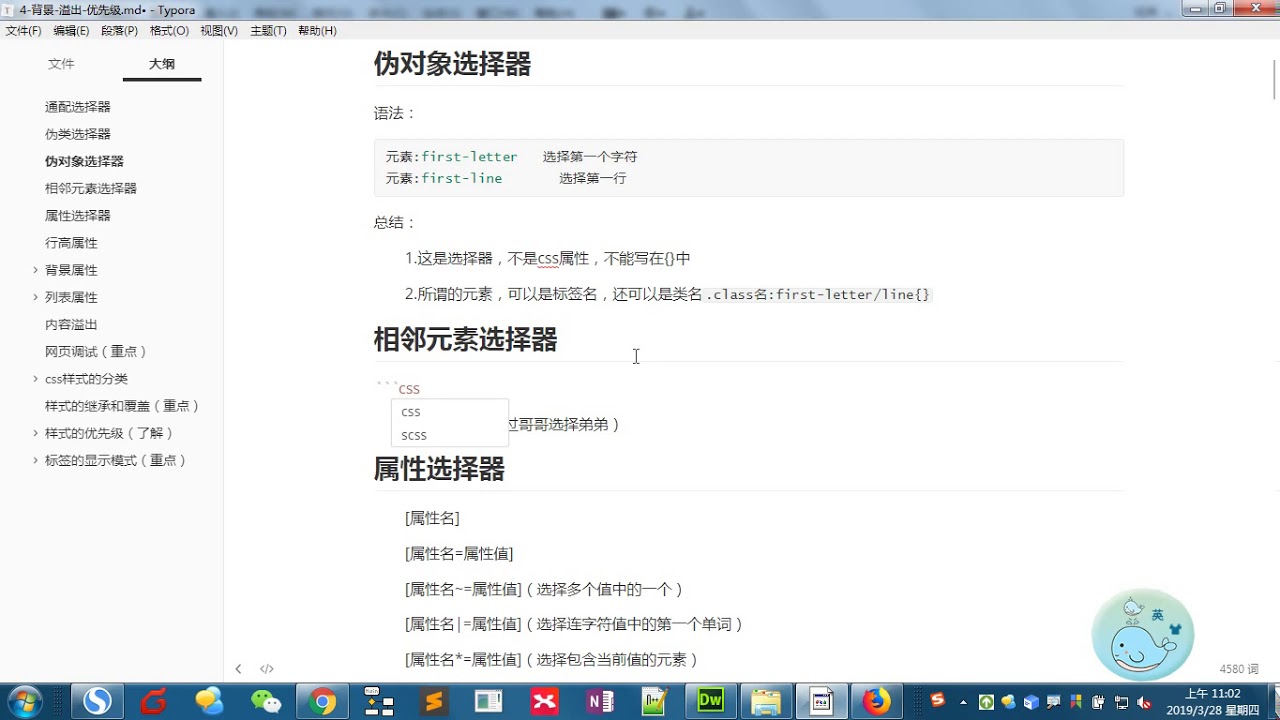Open the diagram tool taskbar icon

378,701
